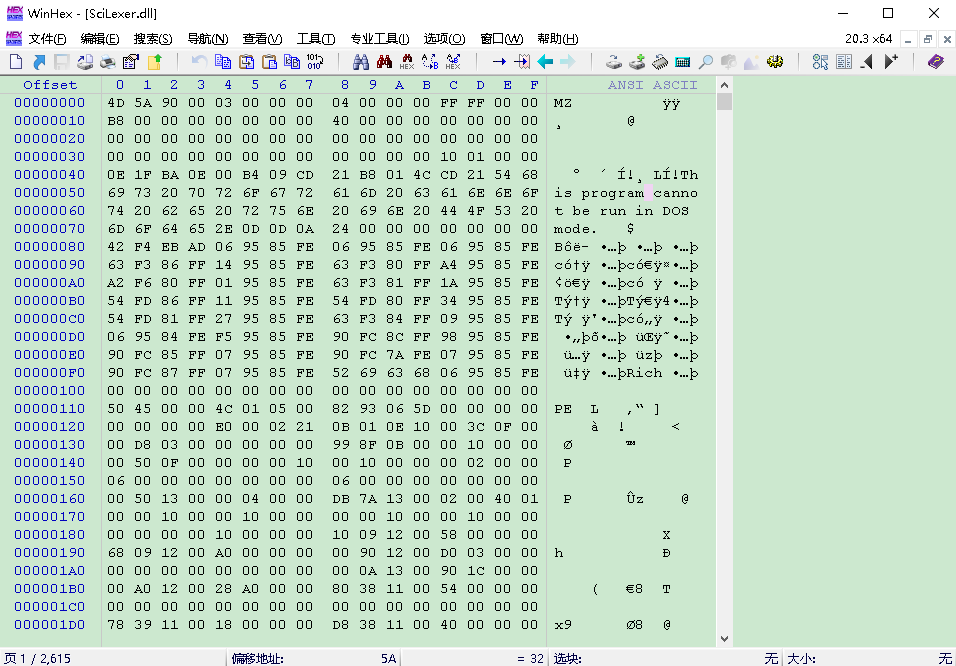Open the 窗口(W) menu
The width and height of the screenshot is (956, 666).
pos(502,39)
